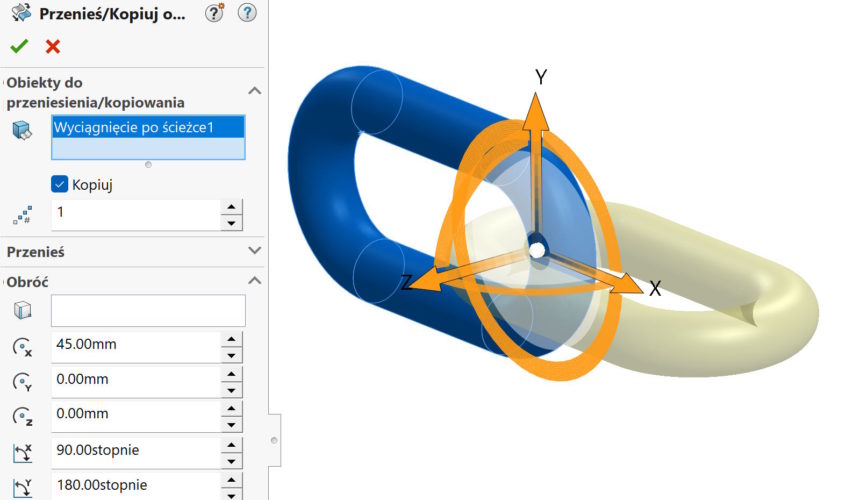Toggle the Kopiuj checkbox
This screenshot has width=860, height=500.
tap(59, 185)
